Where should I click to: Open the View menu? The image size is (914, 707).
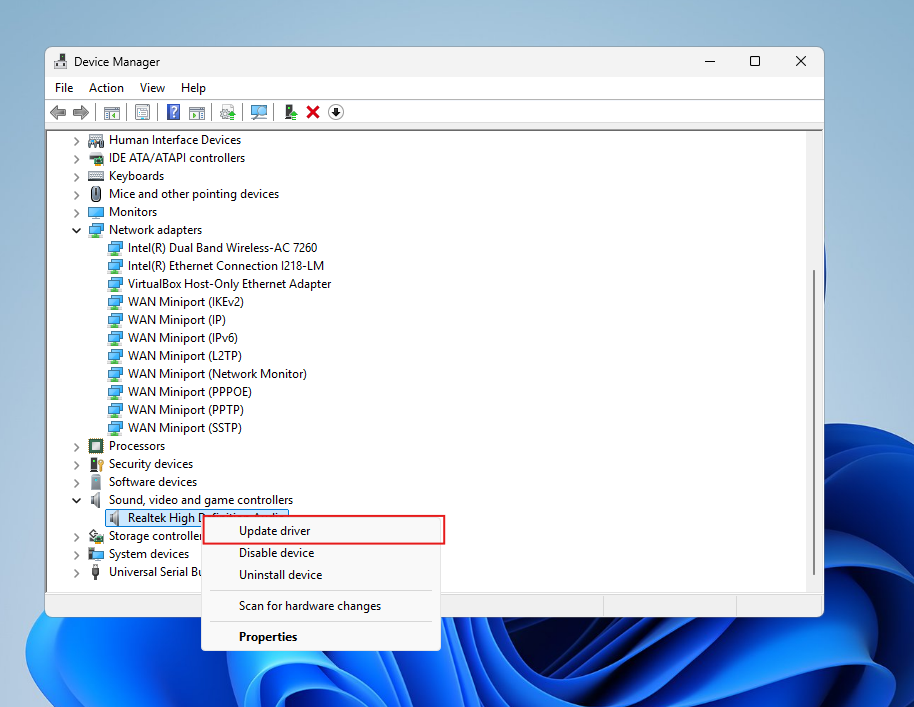click(152, 88)
